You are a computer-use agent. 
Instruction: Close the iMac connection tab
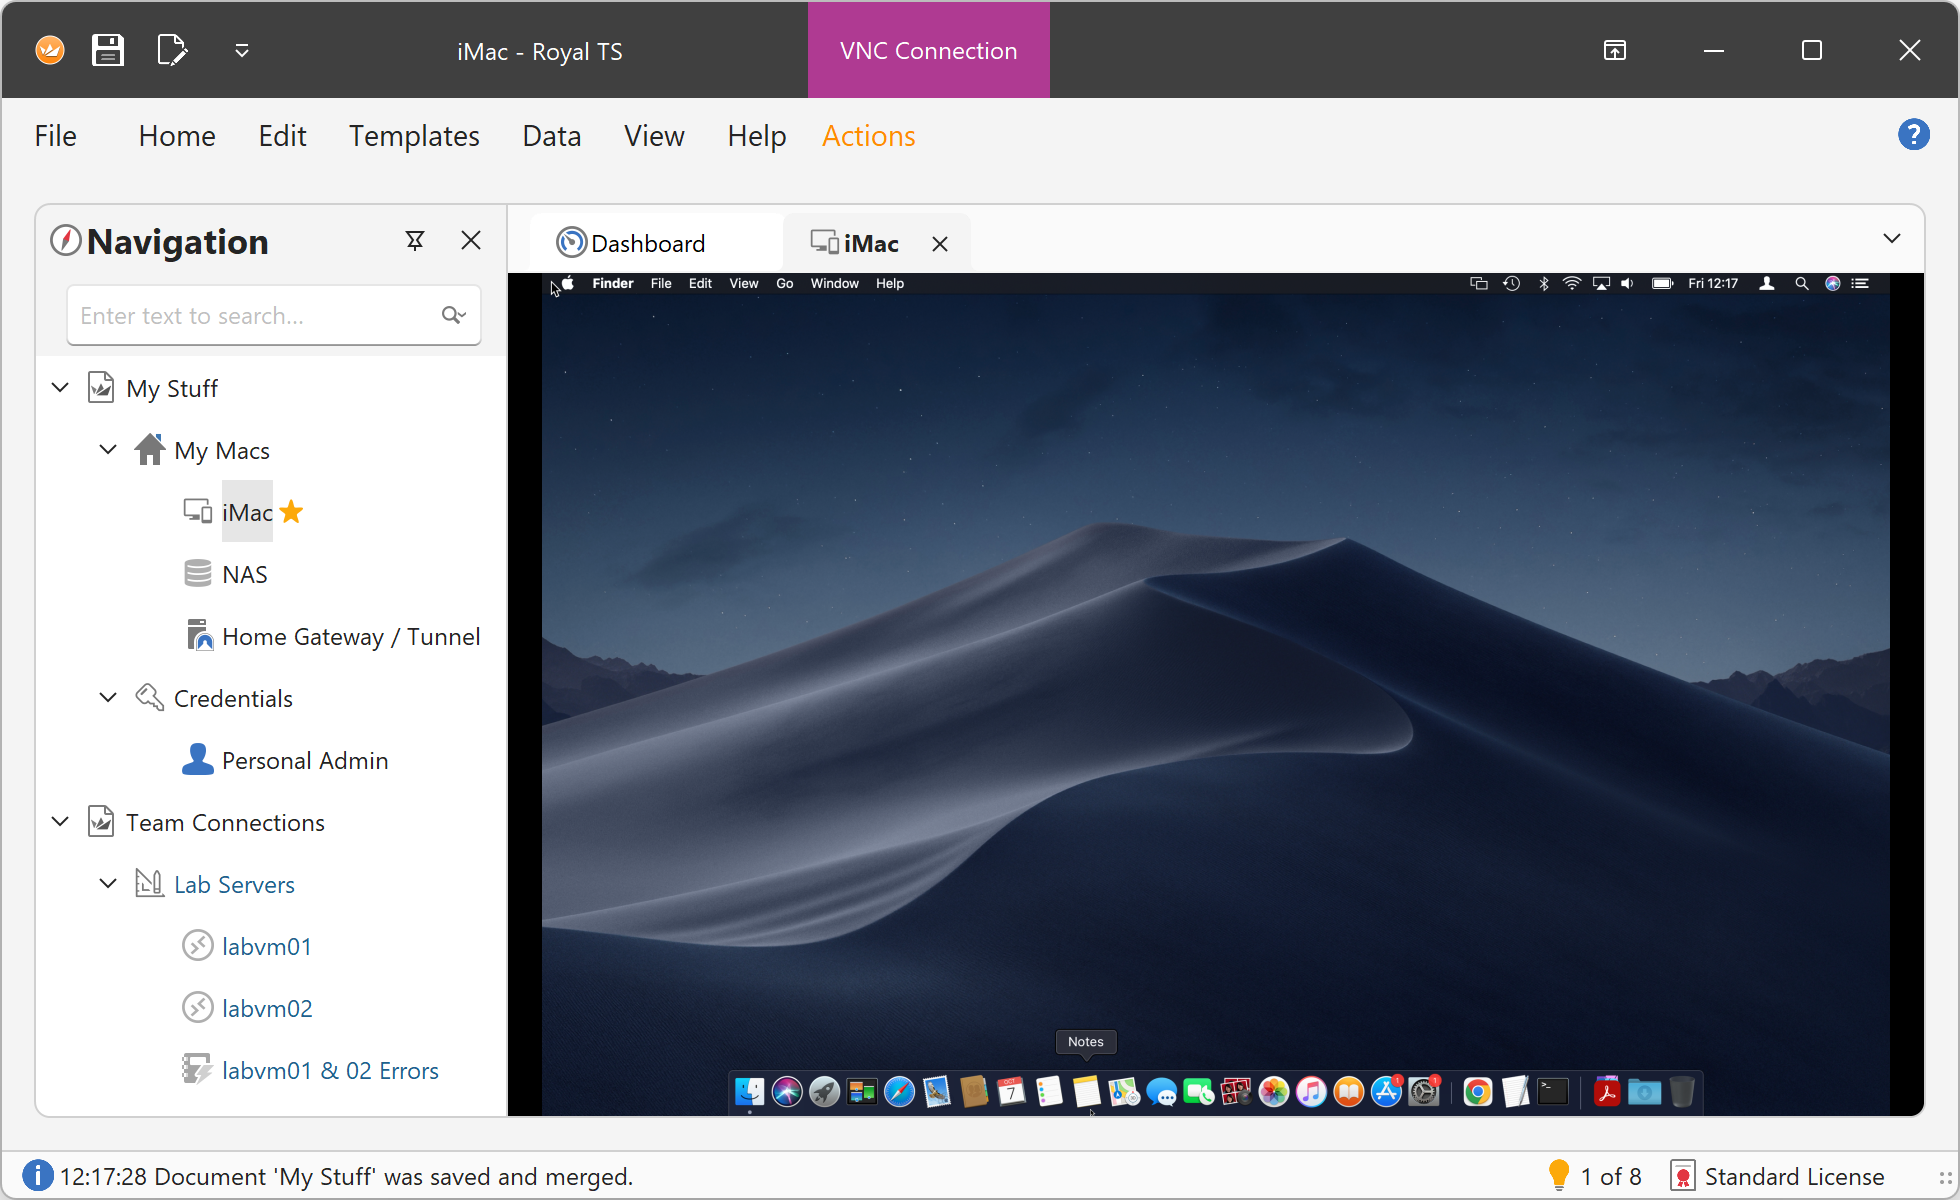pos(939,244)
